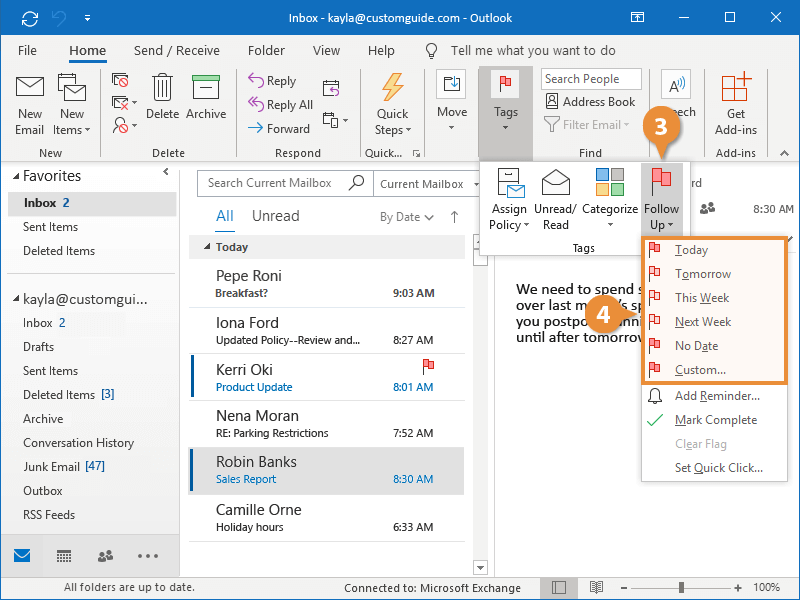This screenshot has width=800, height=600.
Task: Open Customize Quick Access Toolbar arrow
Action: pos(87,18)
